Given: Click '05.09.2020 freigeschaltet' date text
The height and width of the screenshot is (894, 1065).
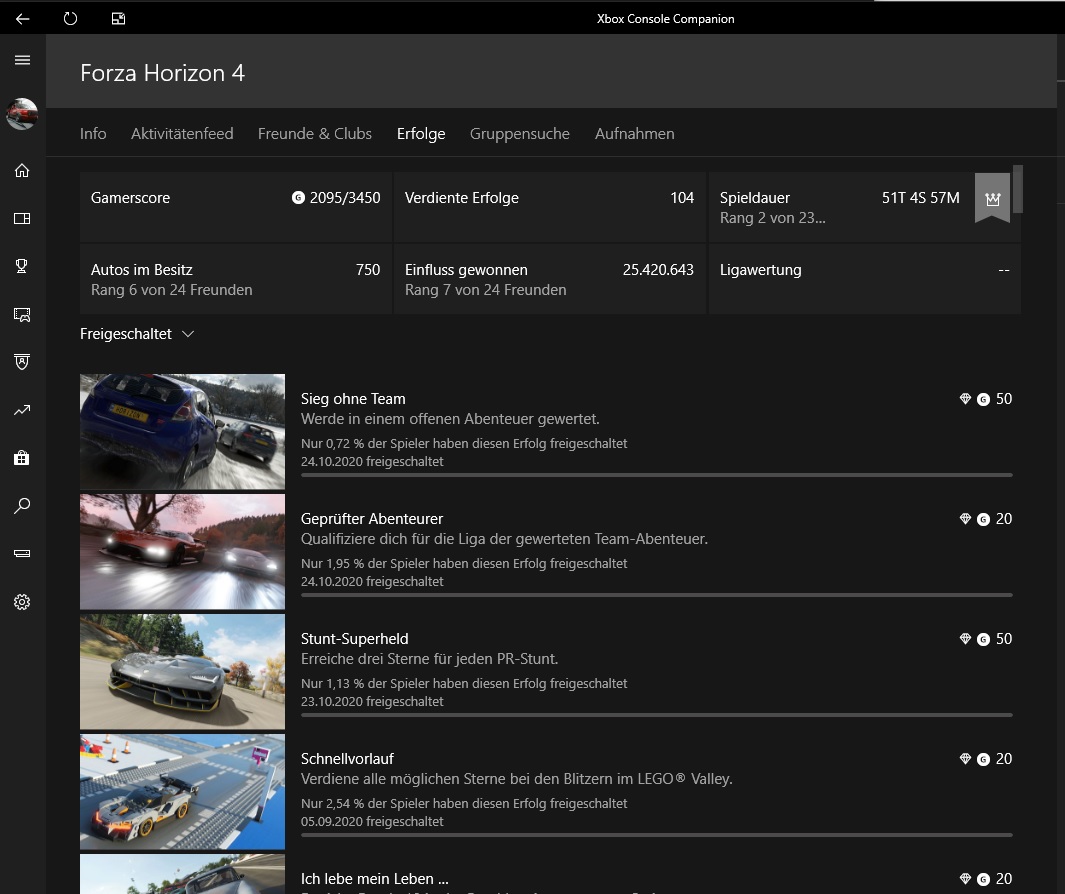Looking at the screenshot, I should click(x=372, y=822).
